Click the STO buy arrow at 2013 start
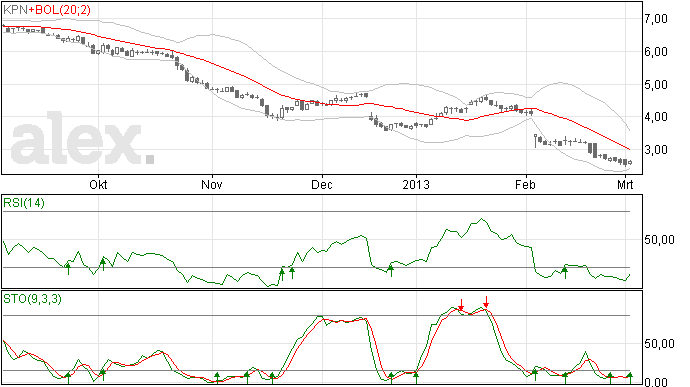The height and width of the screenshot is (387, 690). tap(416, 378)
